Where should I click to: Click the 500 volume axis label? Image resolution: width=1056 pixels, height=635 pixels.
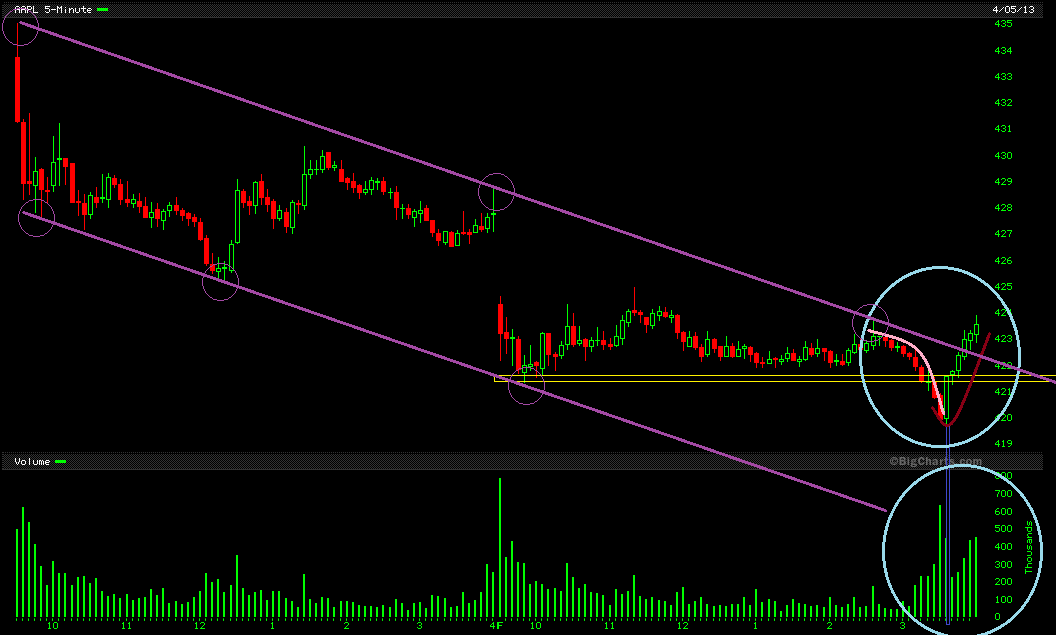pos(1003,529)
